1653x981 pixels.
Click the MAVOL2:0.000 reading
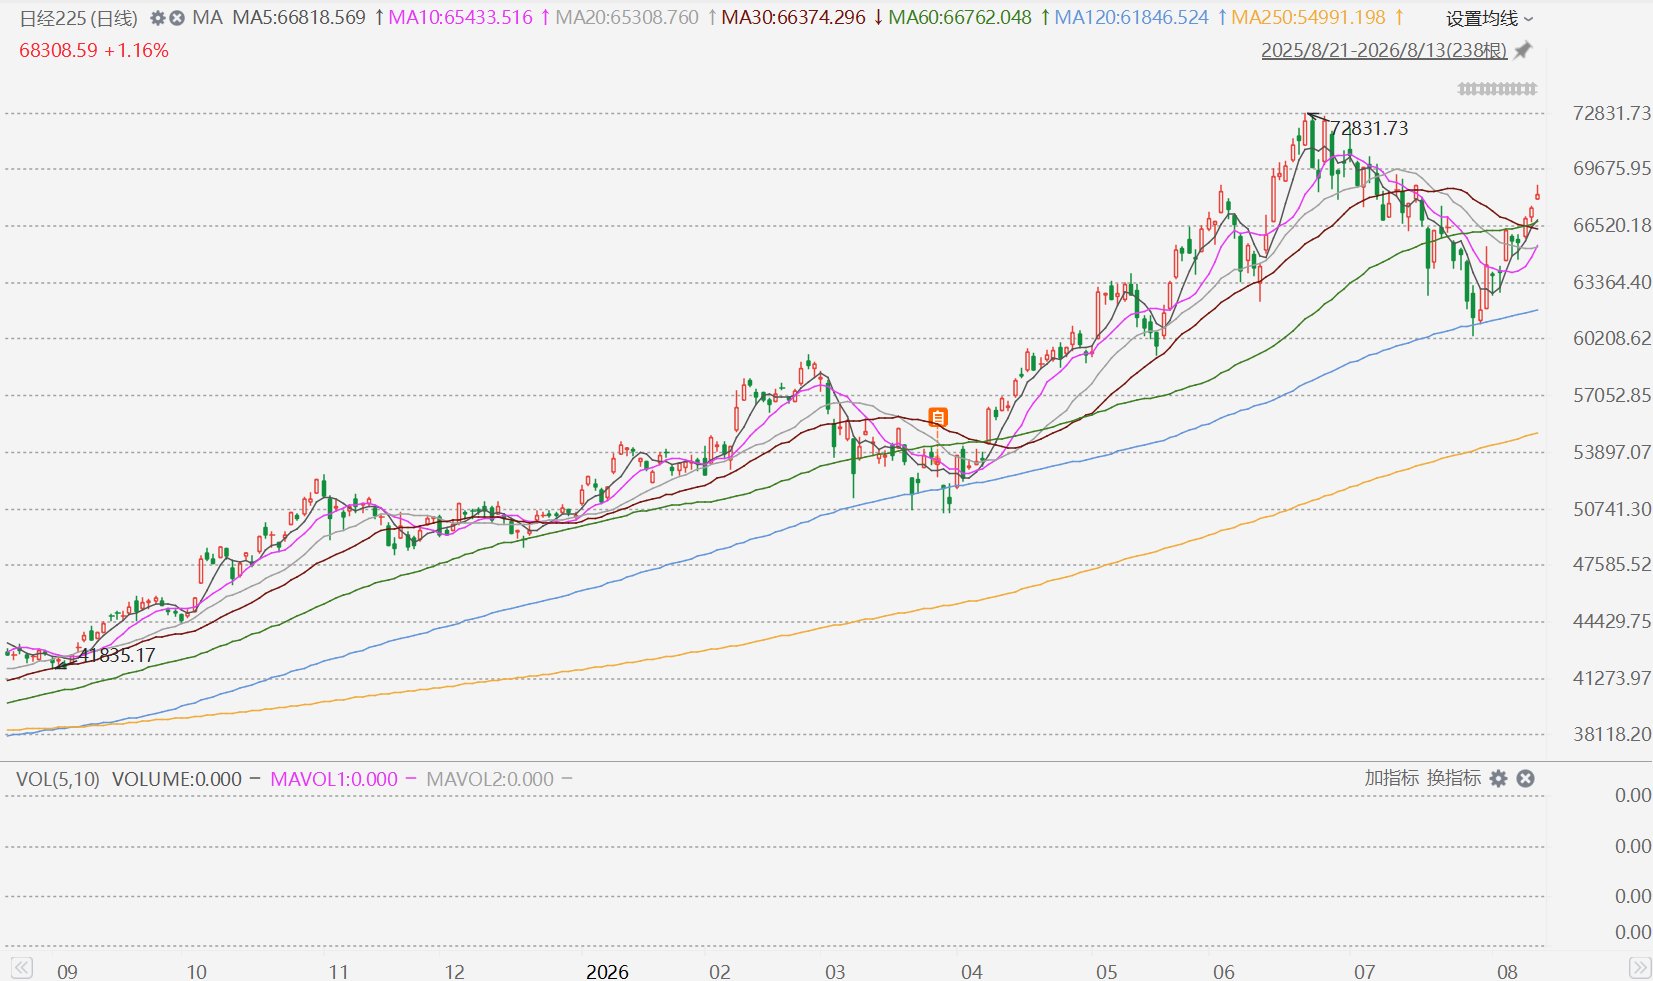[x=490, y=779]
